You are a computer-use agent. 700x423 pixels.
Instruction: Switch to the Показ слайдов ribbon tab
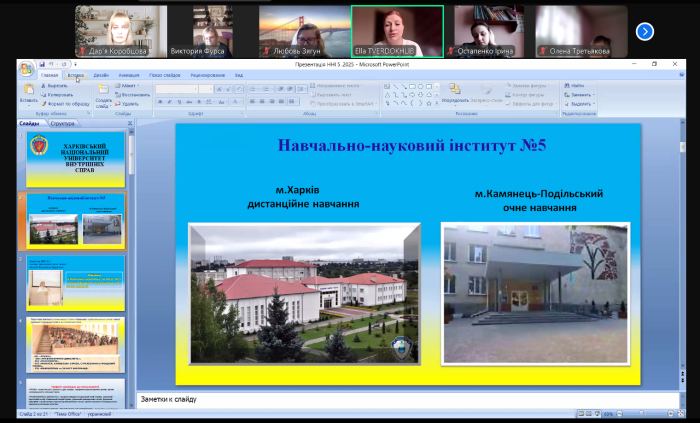pos(165,75)
